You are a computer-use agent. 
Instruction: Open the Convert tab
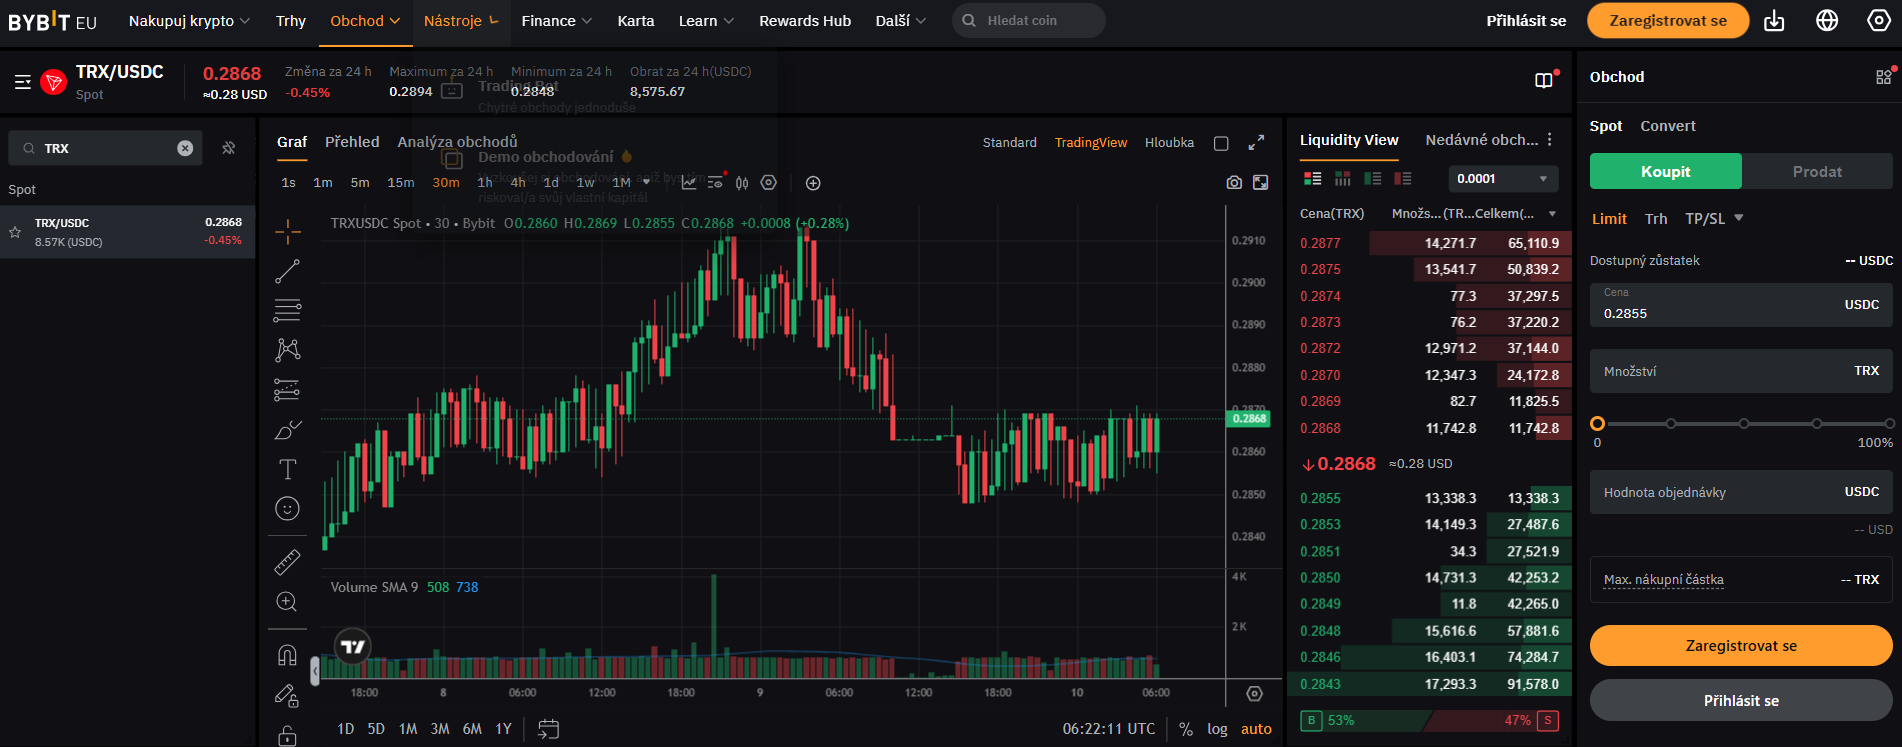coord(1667,126)
